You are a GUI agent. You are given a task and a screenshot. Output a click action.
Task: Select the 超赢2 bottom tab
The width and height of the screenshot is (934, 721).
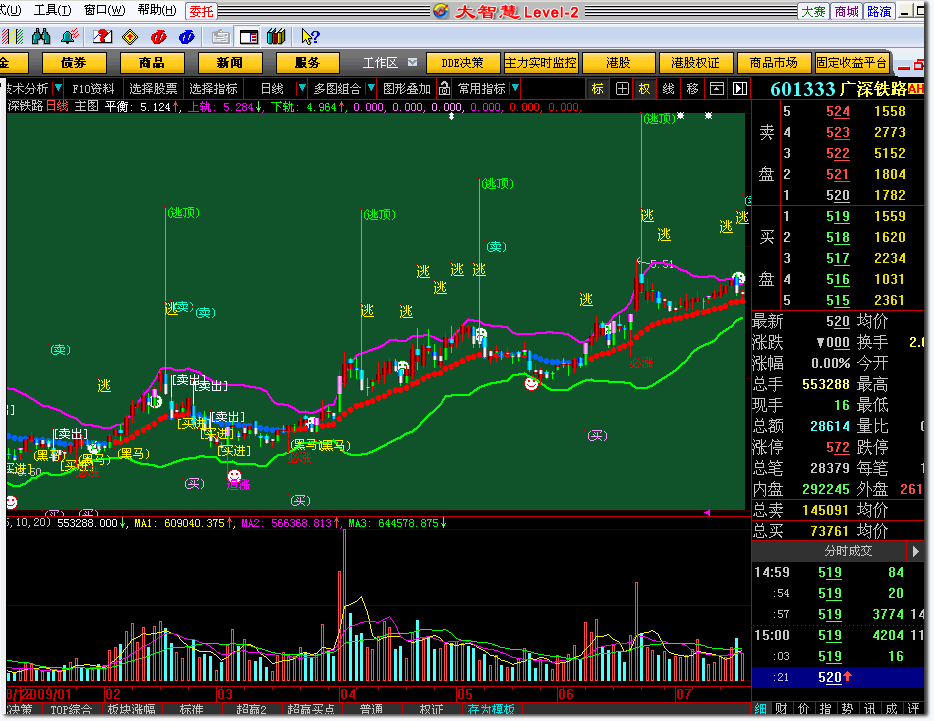pos(251,709)
